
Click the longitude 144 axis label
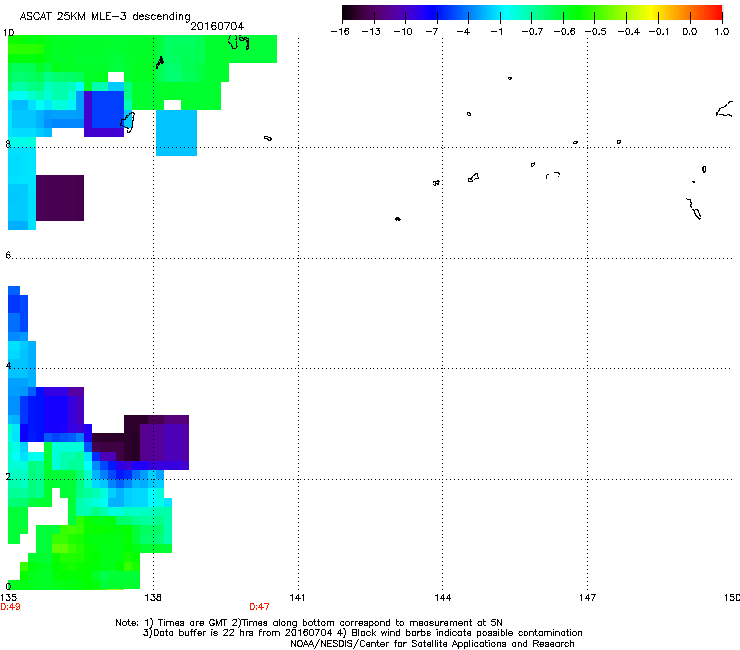click(443, 598)
